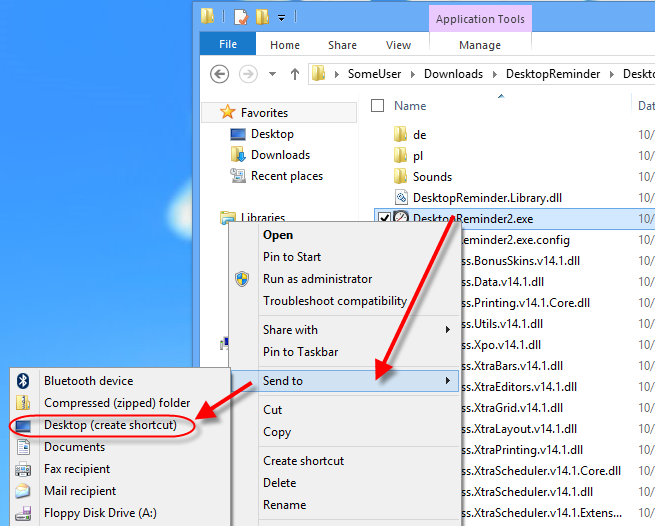Expand chevron before SomeUser breadcrumb
The image size is (655, 526).
[337, 75]
